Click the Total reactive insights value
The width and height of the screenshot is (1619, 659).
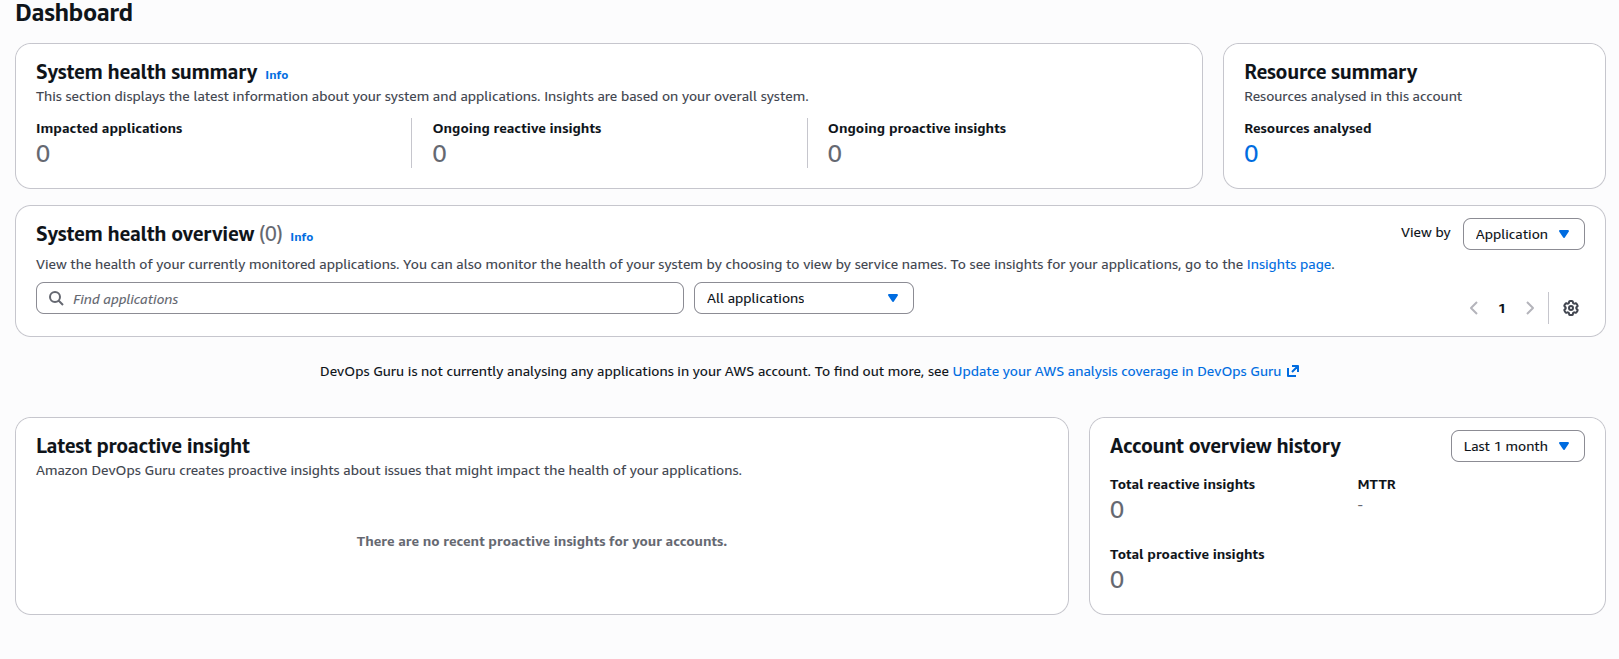point(1117,510)
